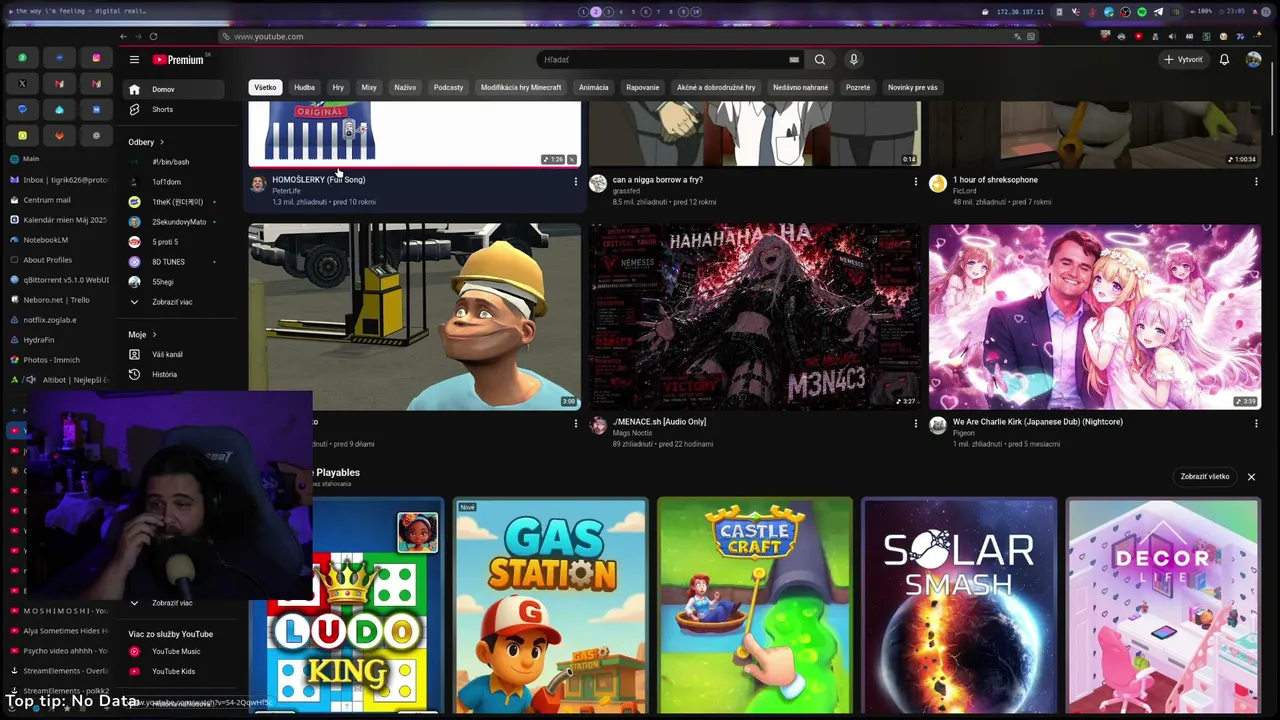Select the Všetko filter chip

[x=265, y=87]
